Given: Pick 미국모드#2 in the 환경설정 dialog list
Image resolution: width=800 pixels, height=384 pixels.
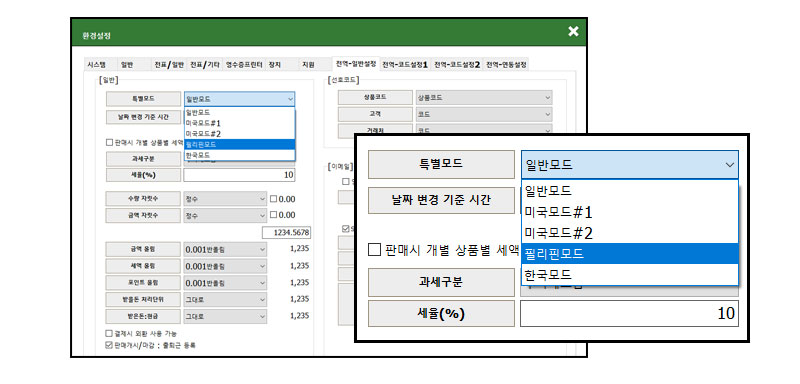Looking at the screenshot, I should (x=239, y=134).
